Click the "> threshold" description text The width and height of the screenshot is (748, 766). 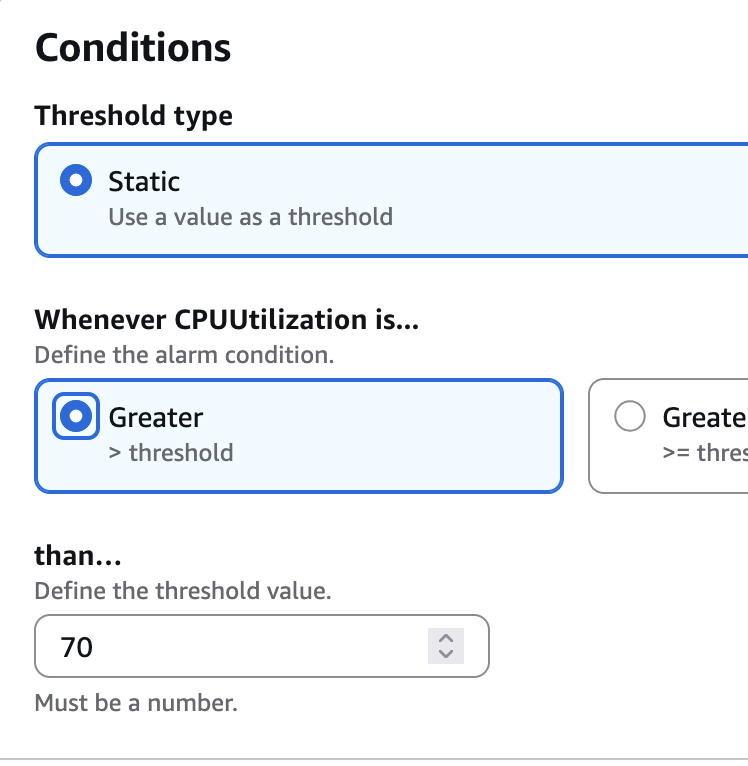171,452
